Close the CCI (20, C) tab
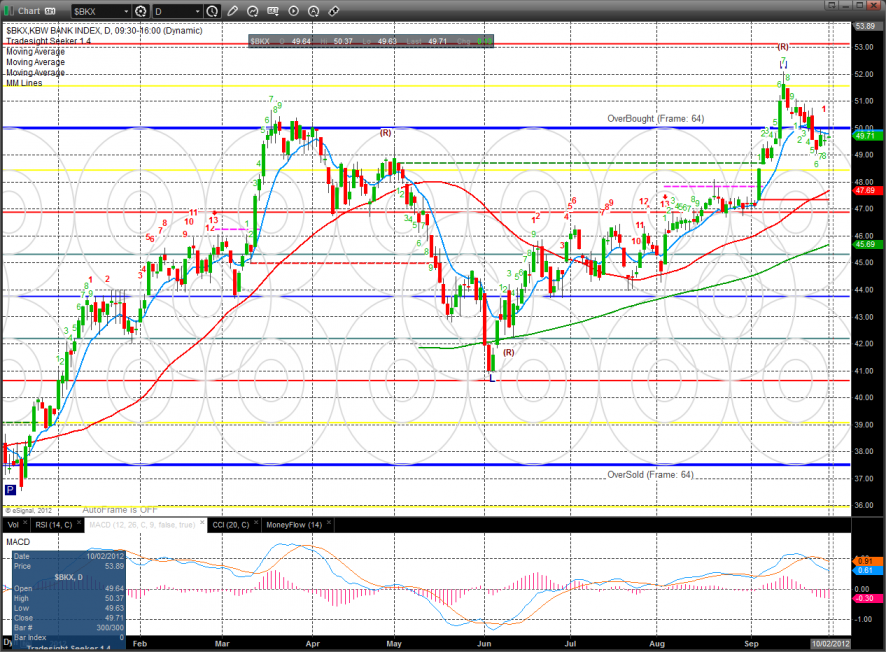Screen dimensions: 886x652 tap(256, 523)
